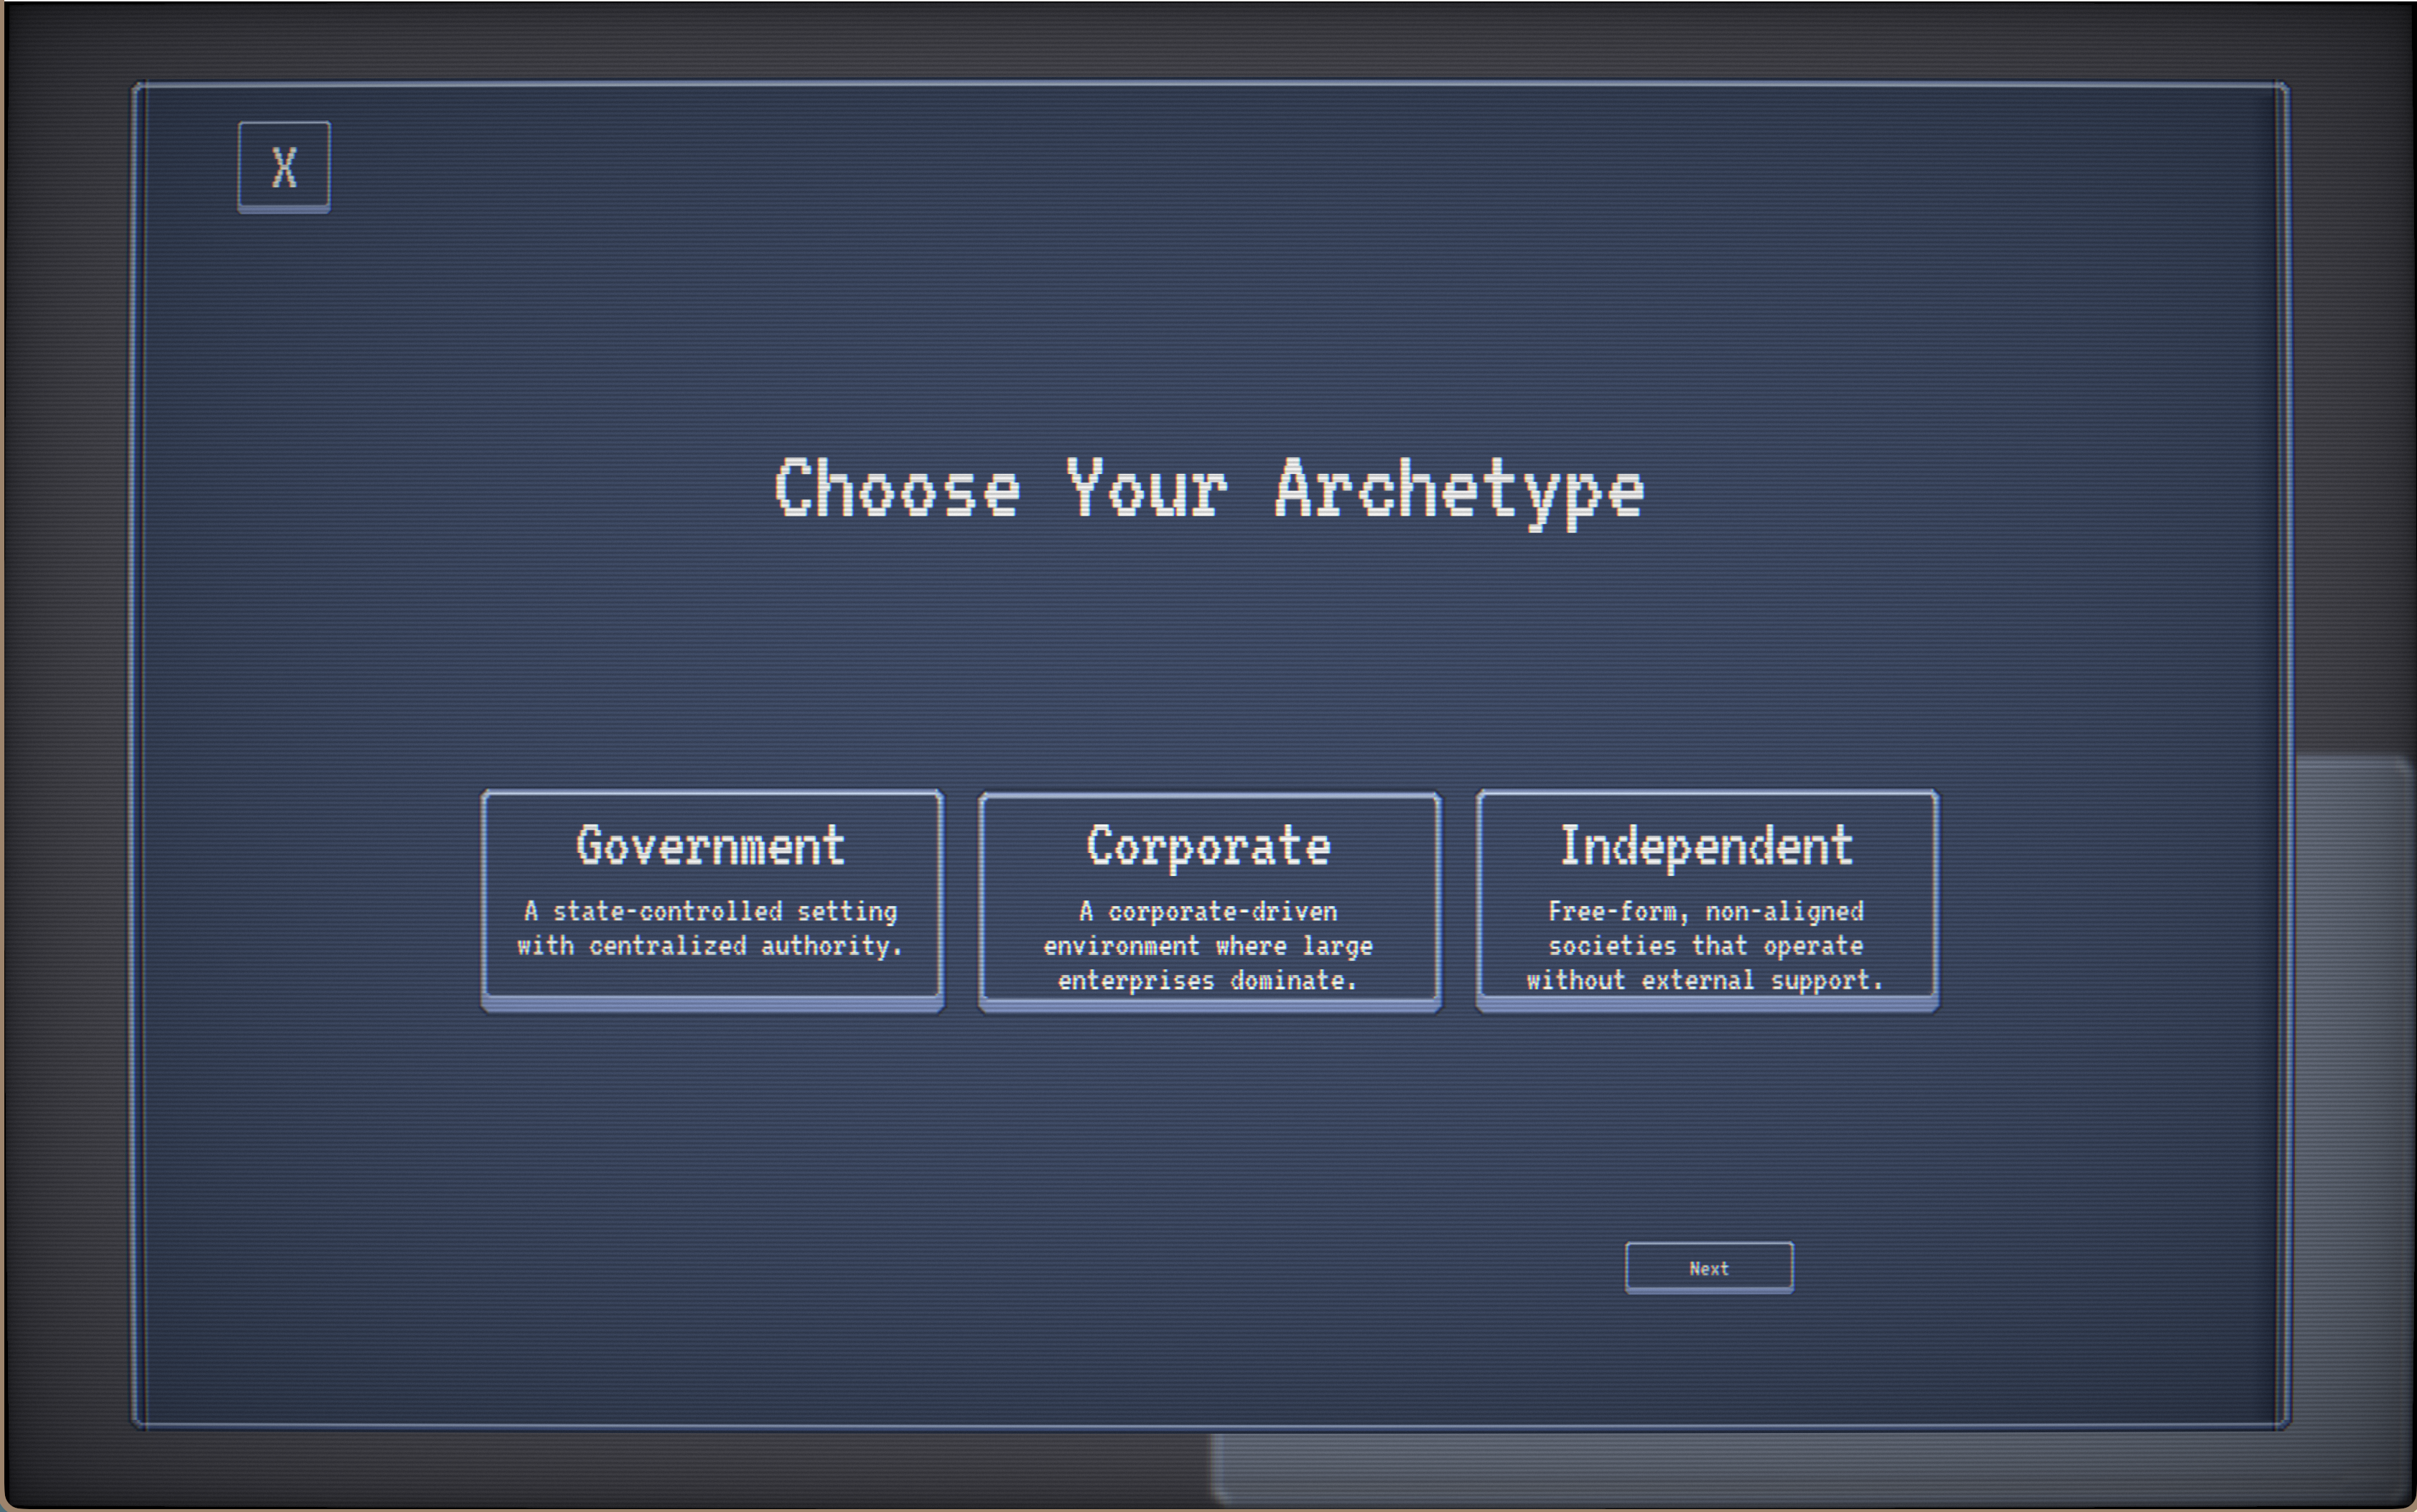
Task: Select the Government archetype card
Action: (x=711, y=900)
